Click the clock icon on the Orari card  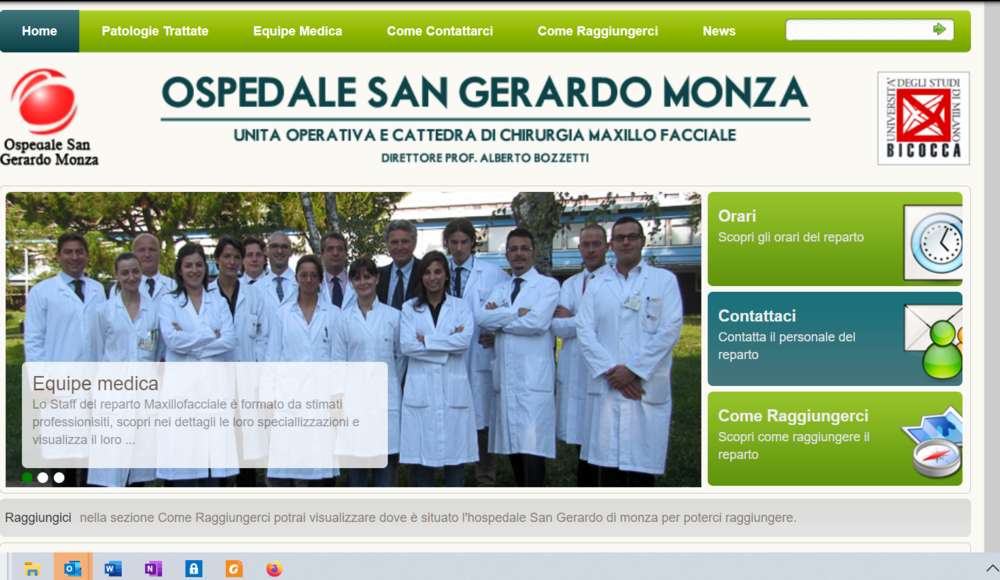[933, 242]
